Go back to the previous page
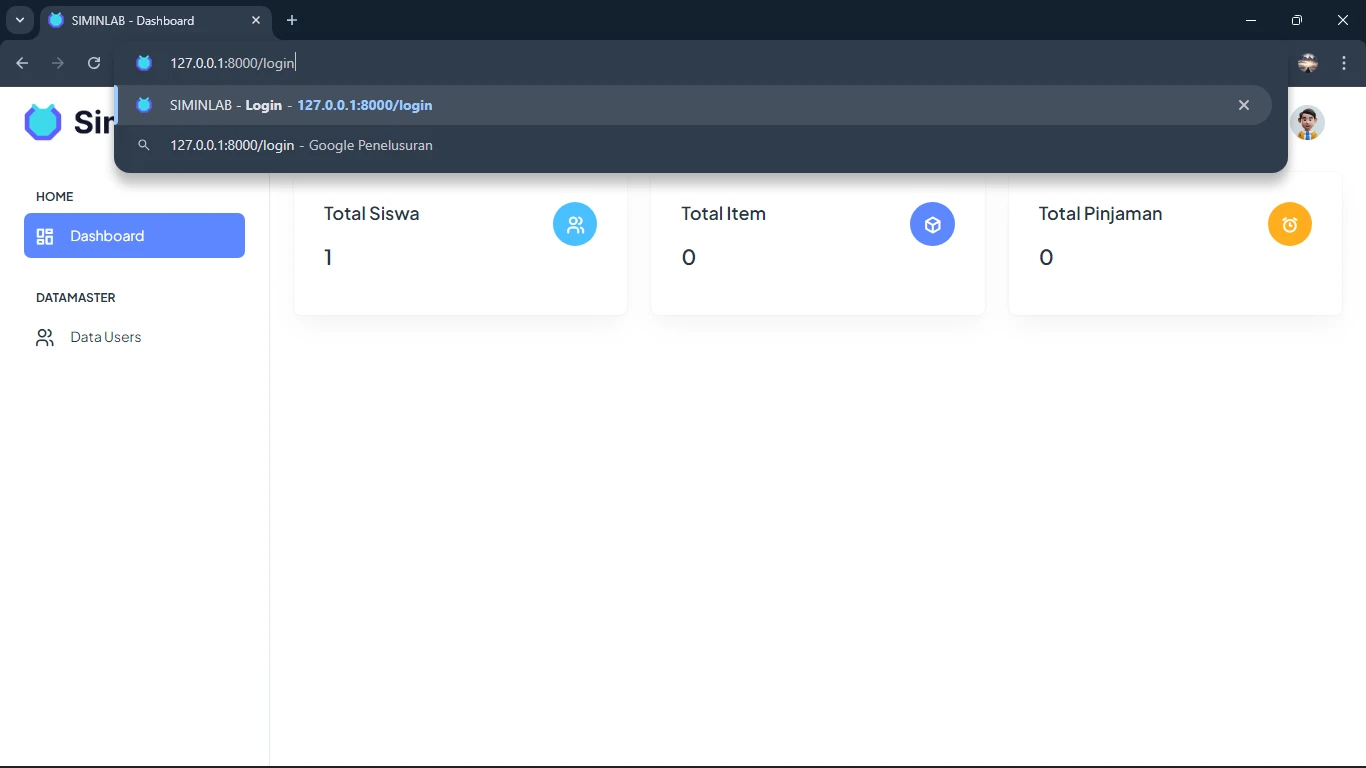 (22, 63)
